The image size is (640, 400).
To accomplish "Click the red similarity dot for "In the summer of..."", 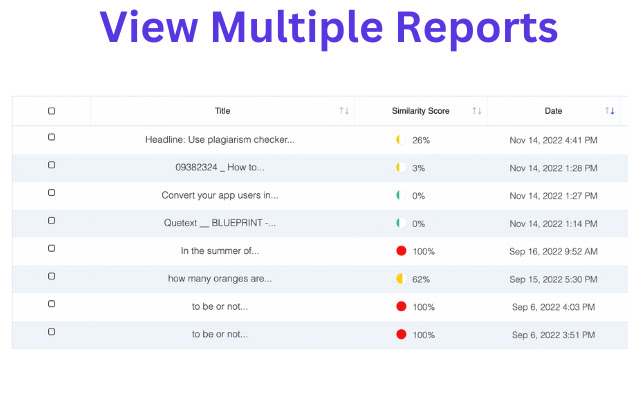I will pos(401,251).
